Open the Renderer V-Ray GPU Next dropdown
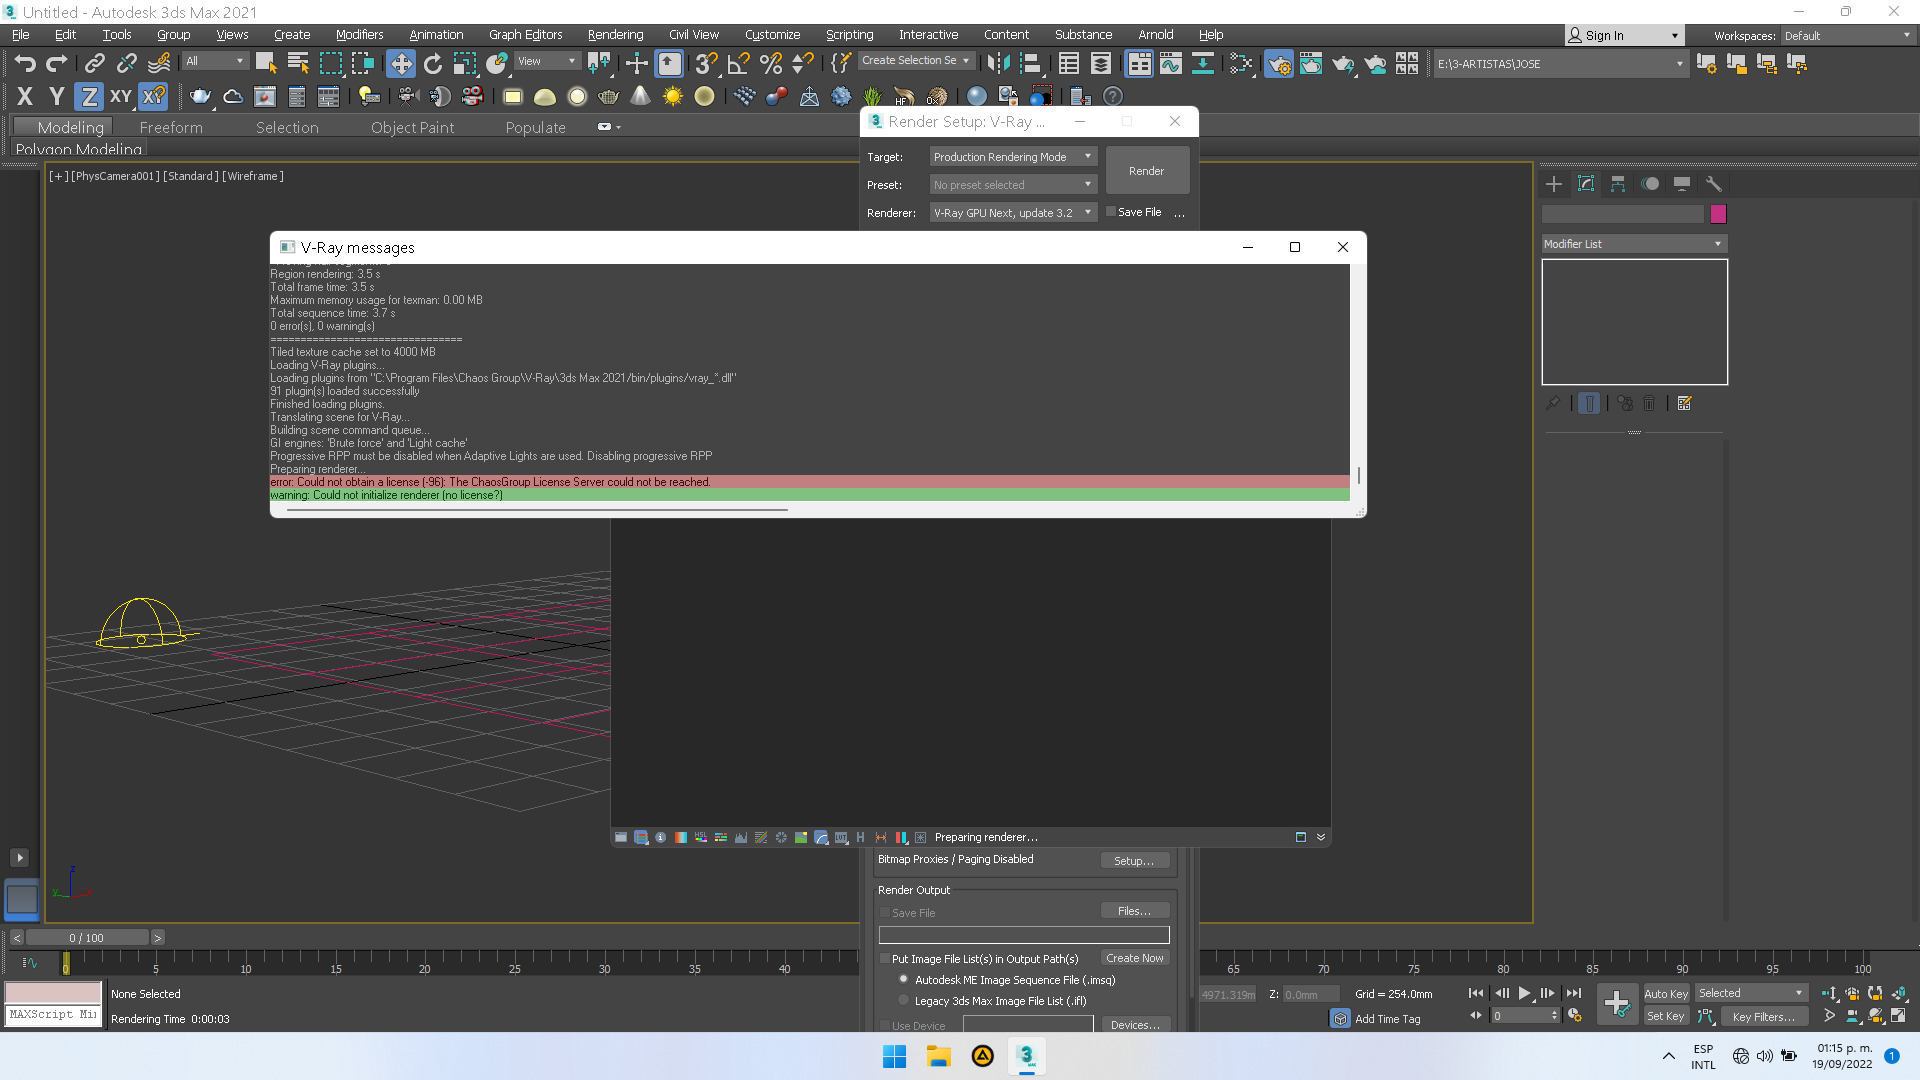The width and height of the screenshot is (1920, 1080). [x=1012, y=213]
